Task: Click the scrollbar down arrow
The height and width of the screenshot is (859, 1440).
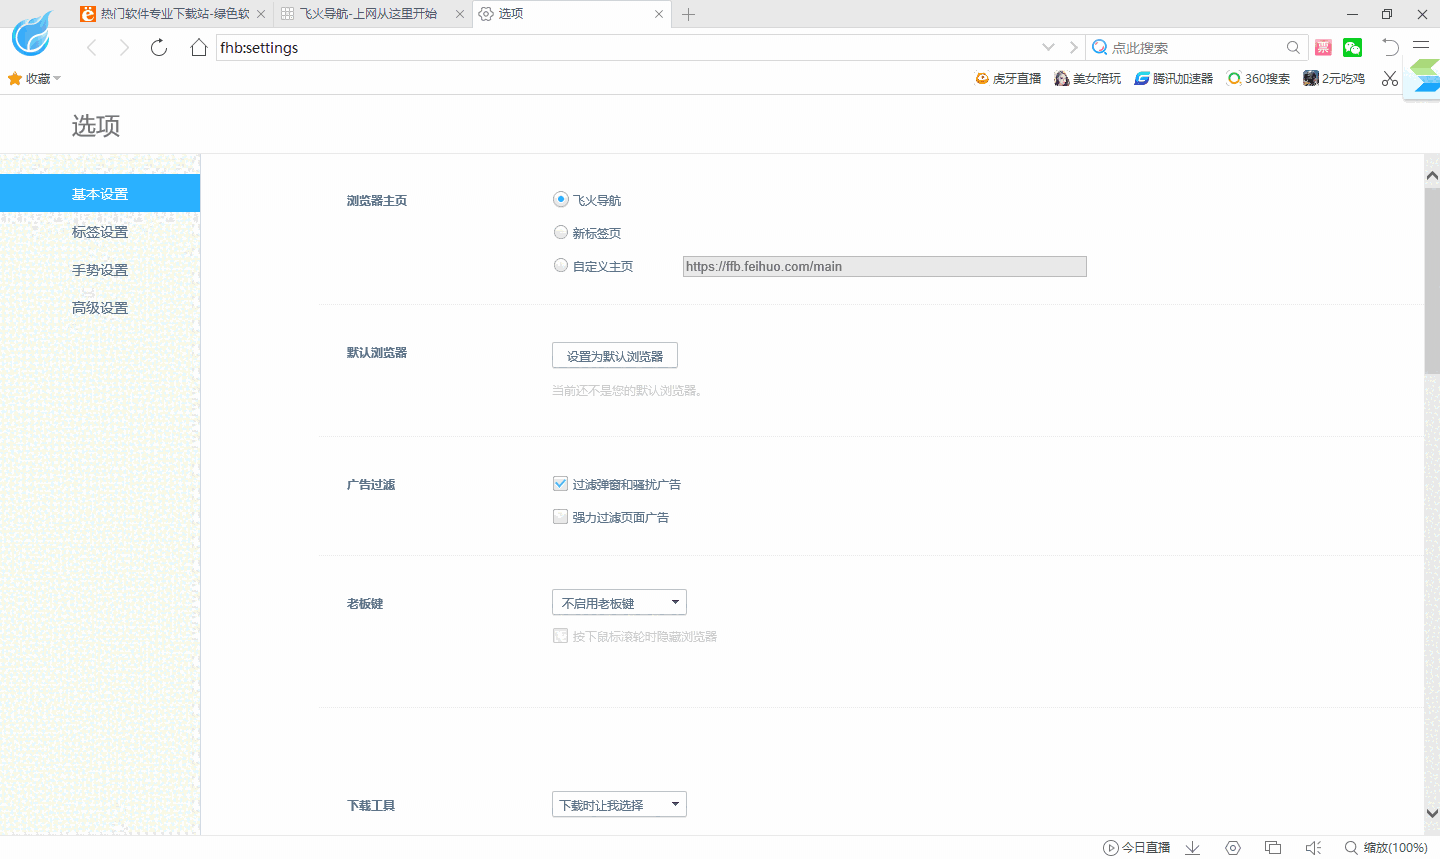Action: pyautogui.click(x=1432, y=813)
